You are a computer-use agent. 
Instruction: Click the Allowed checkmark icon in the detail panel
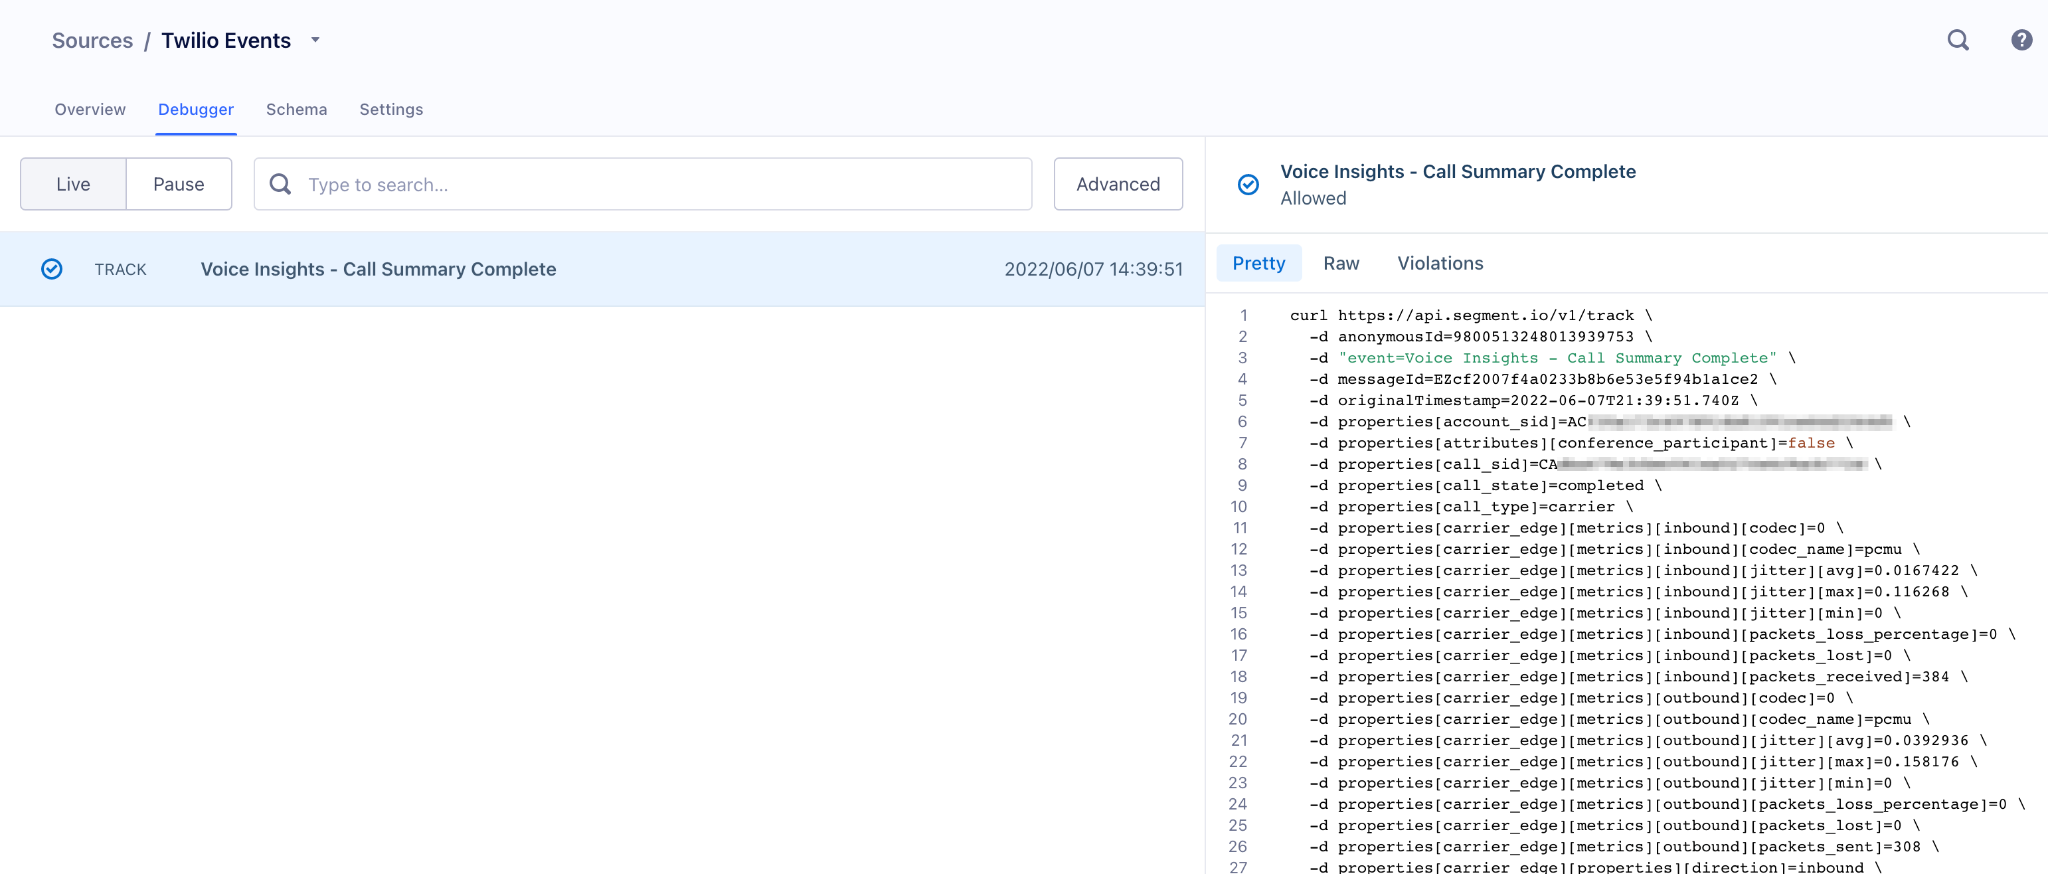1248,185
